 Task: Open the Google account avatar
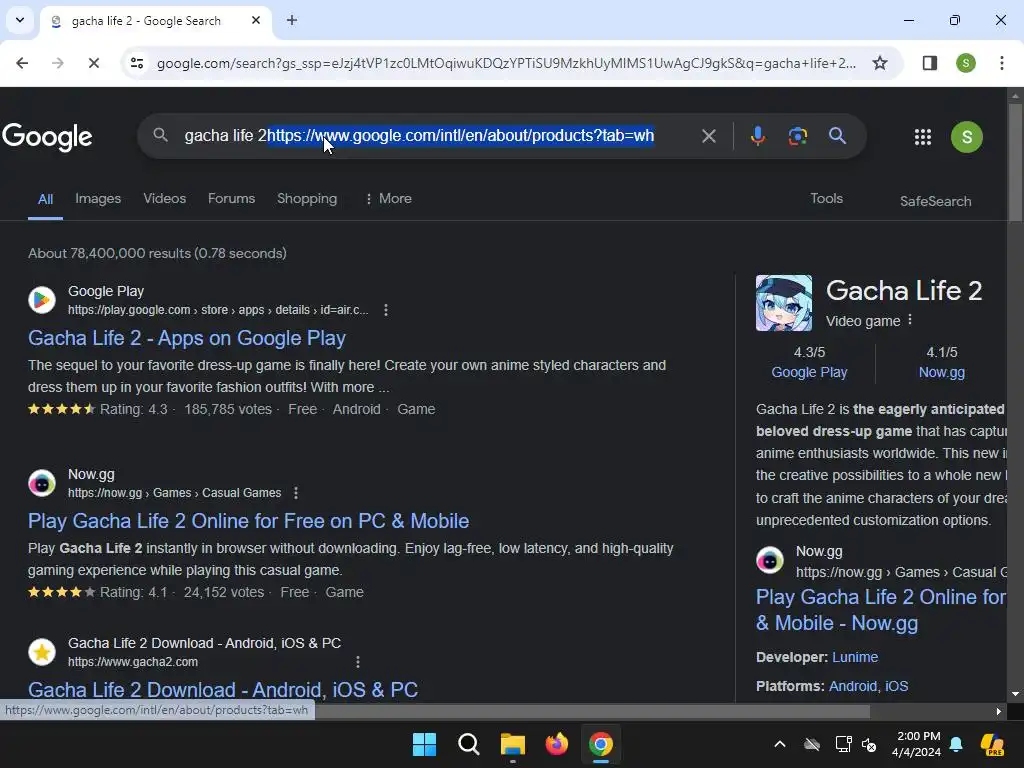click(967, 136)
